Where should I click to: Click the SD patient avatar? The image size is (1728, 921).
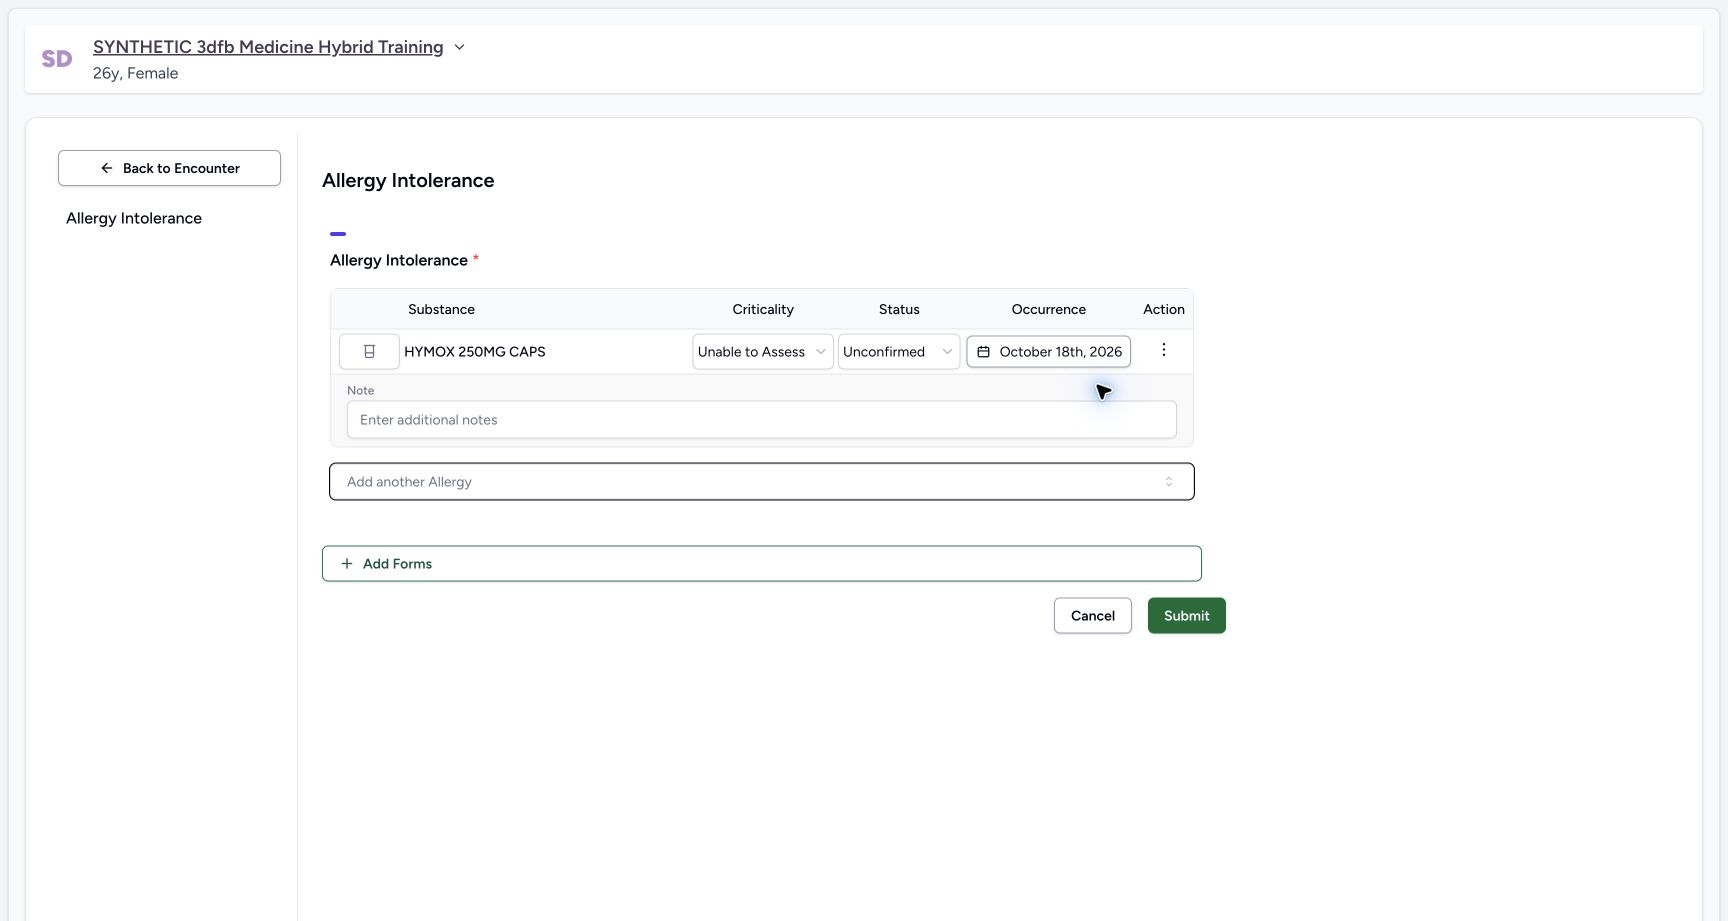[x=57, y=59]
